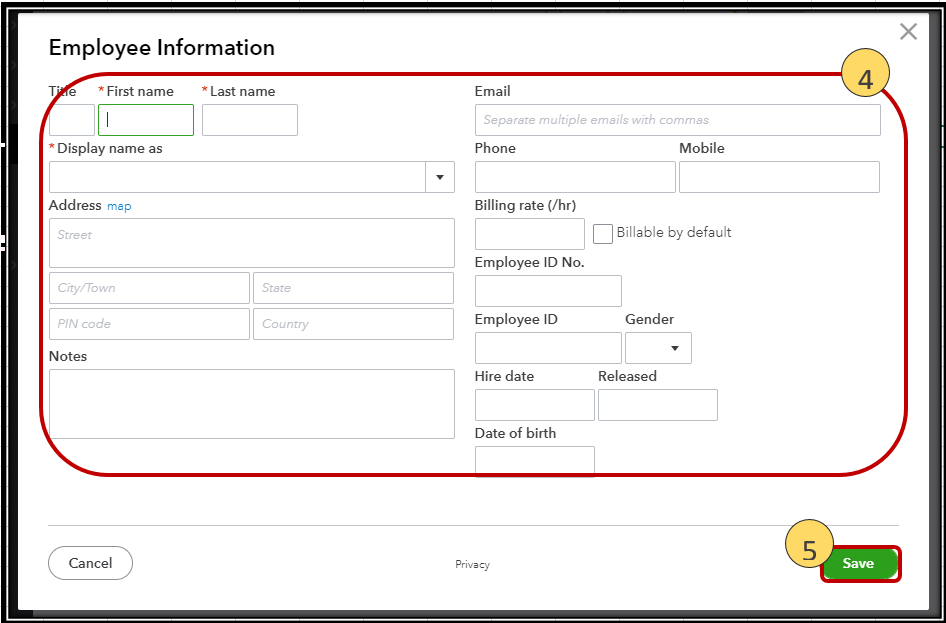Click the Email input field
The height and width of the screenshot is (623, 946).
pyautogui.click(x=677, y=120)
